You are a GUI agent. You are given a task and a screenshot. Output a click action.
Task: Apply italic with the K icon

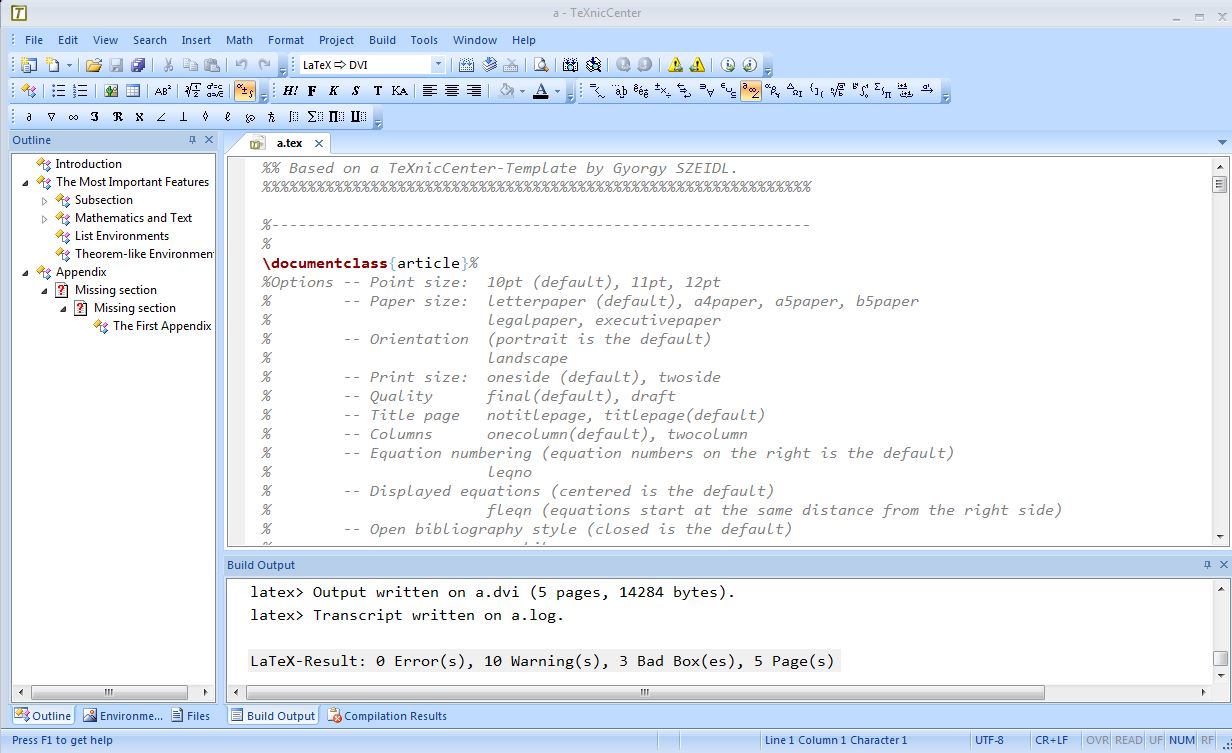[x=334, y=91]
